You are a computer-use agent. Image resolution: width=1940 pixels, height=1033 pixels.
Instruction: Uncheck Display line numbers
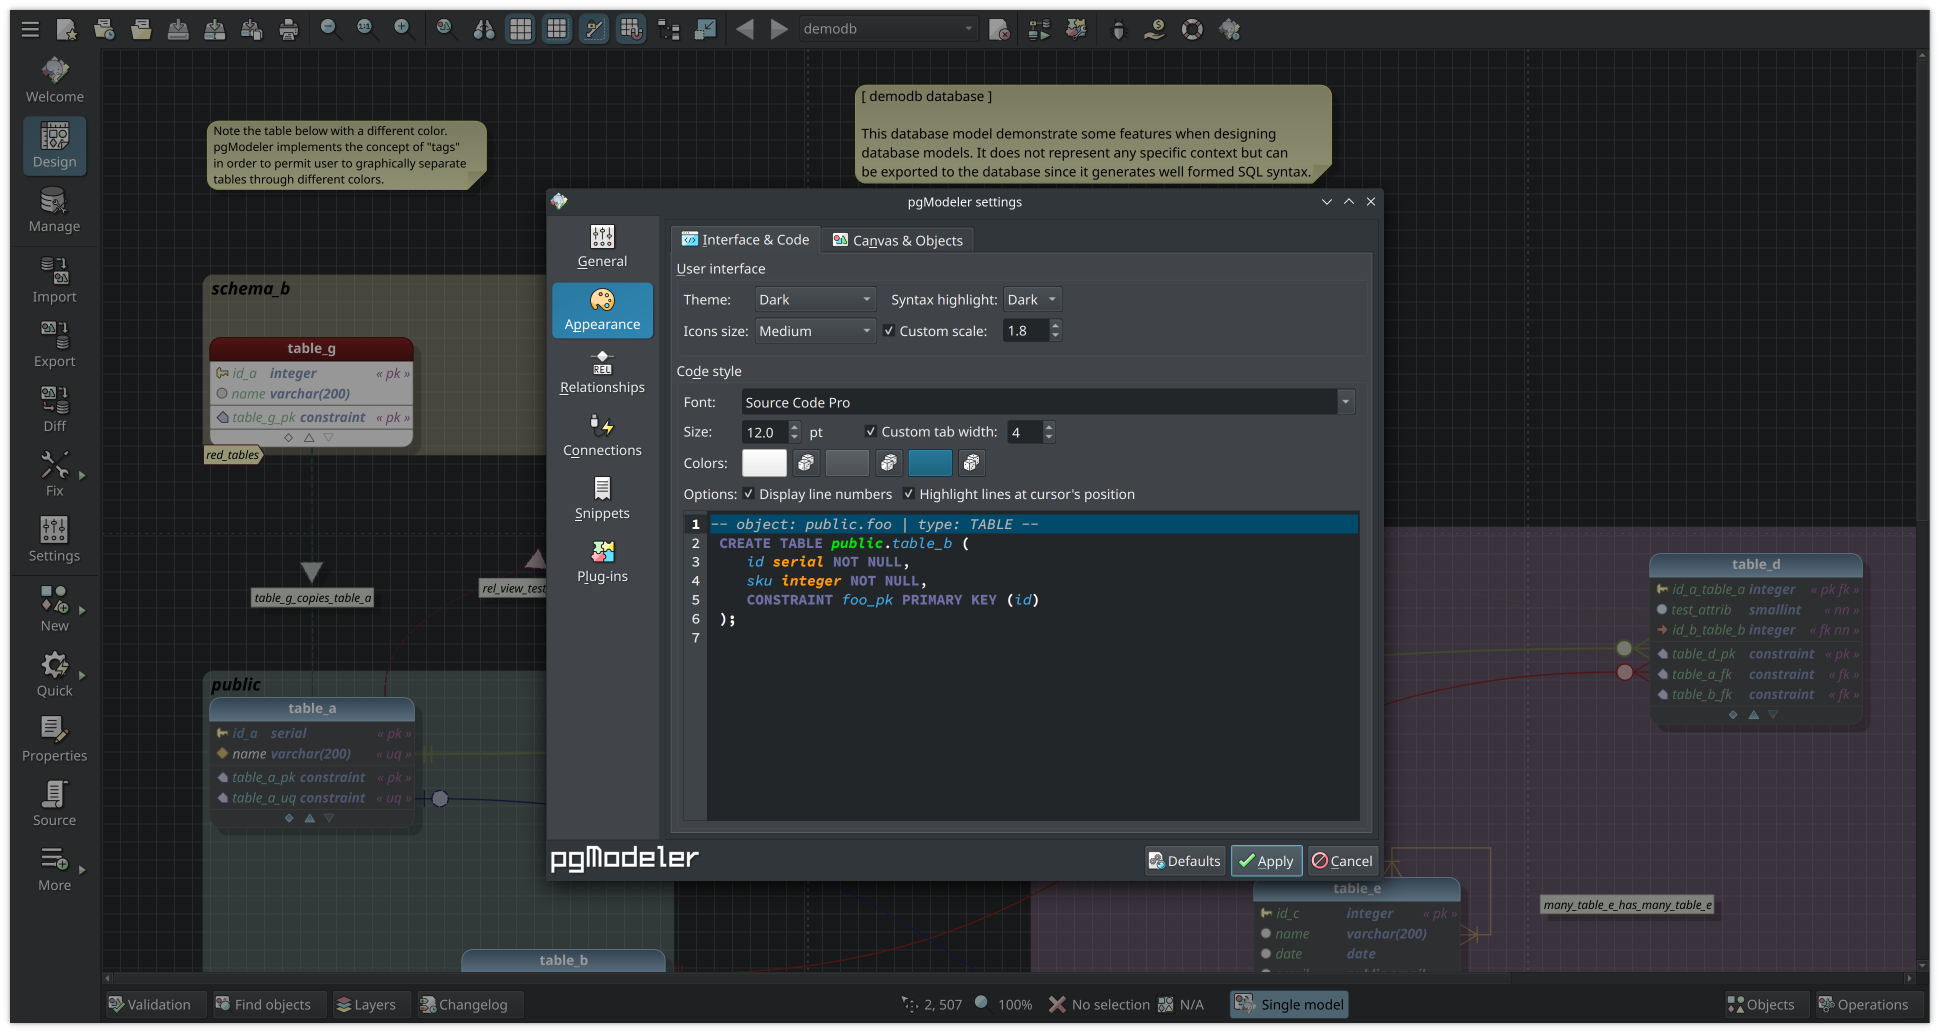click(x=749, y=494)
